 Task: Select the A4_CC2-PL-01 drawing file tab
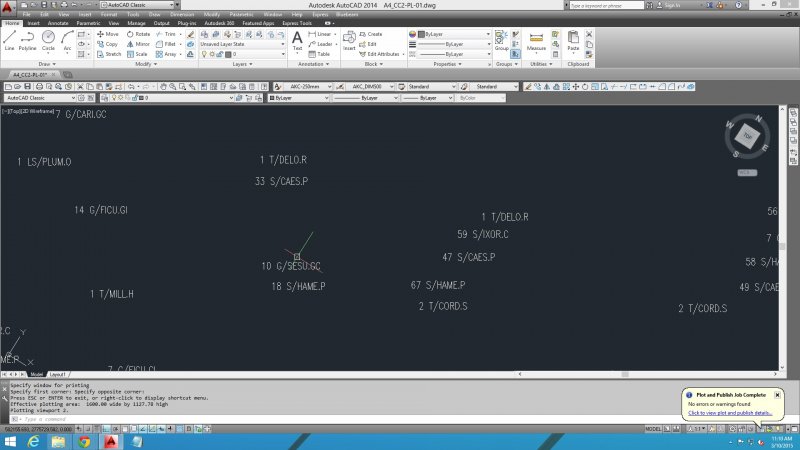pos(33,74)
